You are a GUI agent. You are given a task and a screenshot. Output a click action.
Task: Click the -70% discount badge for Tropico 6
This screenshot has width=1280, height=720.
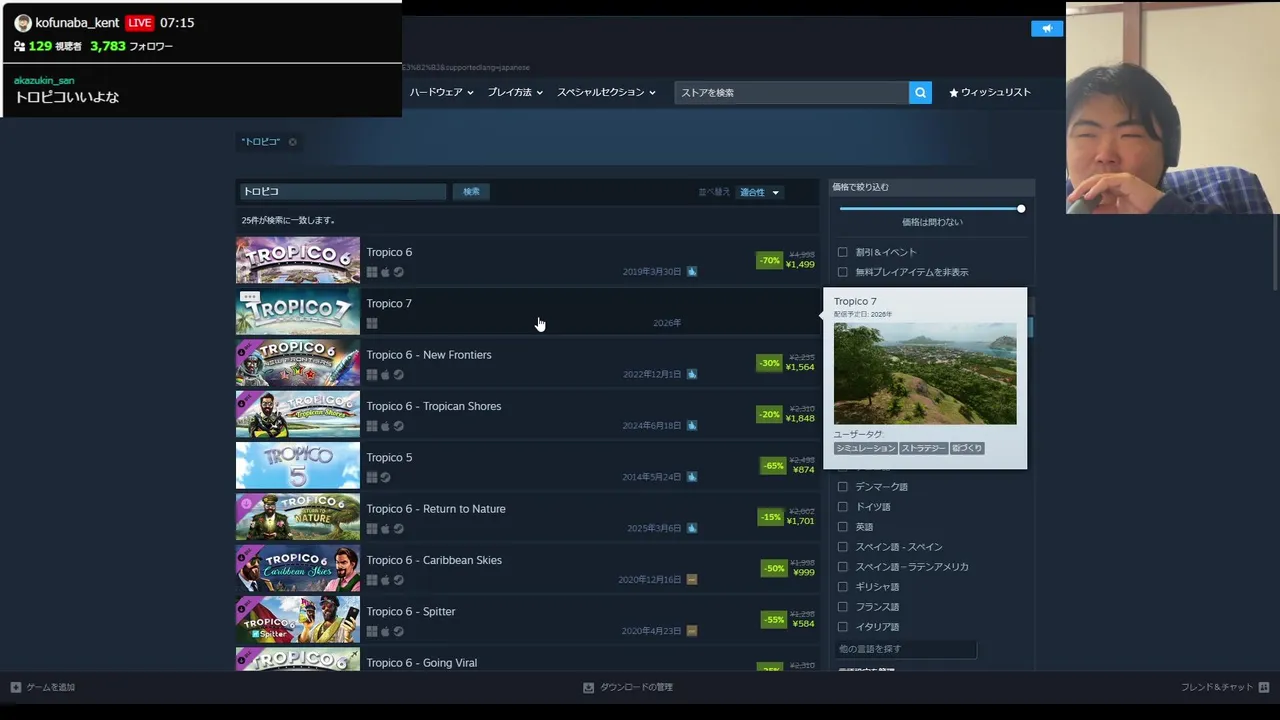(769, 261)
